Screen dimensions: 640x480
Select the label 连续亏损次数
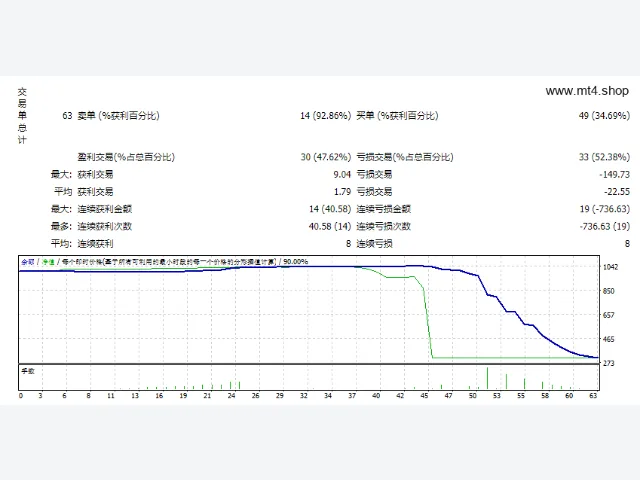(383, 227)
